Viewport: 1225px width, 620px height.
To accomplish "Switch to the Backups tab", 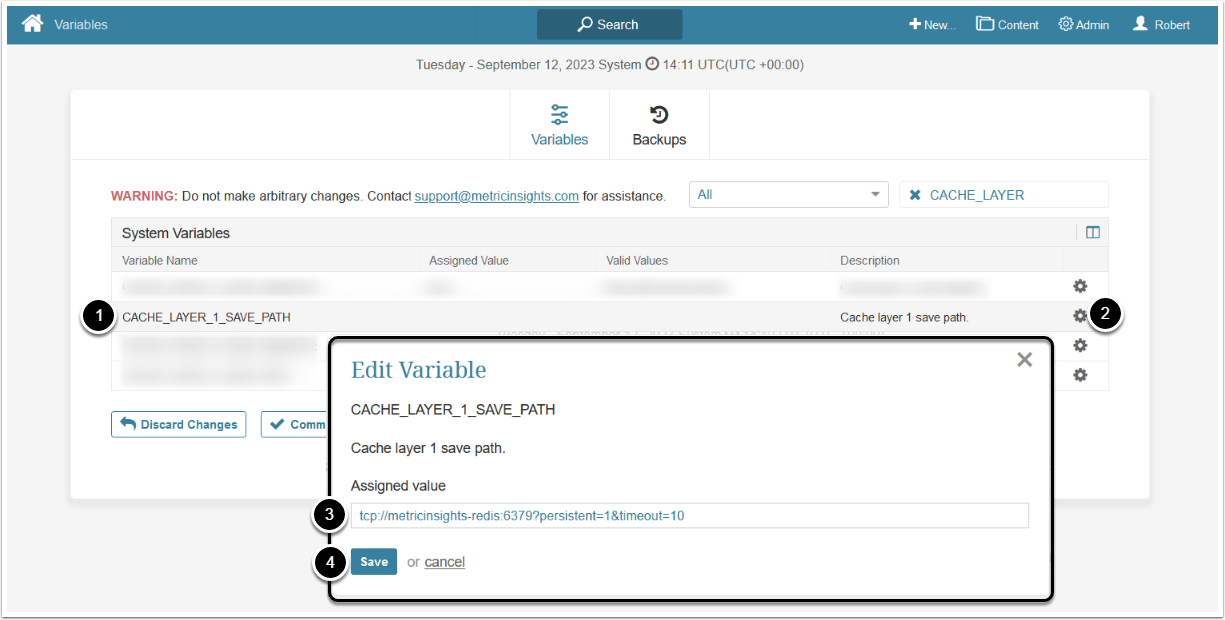I will pyautogui.click(x=659, y=125).
